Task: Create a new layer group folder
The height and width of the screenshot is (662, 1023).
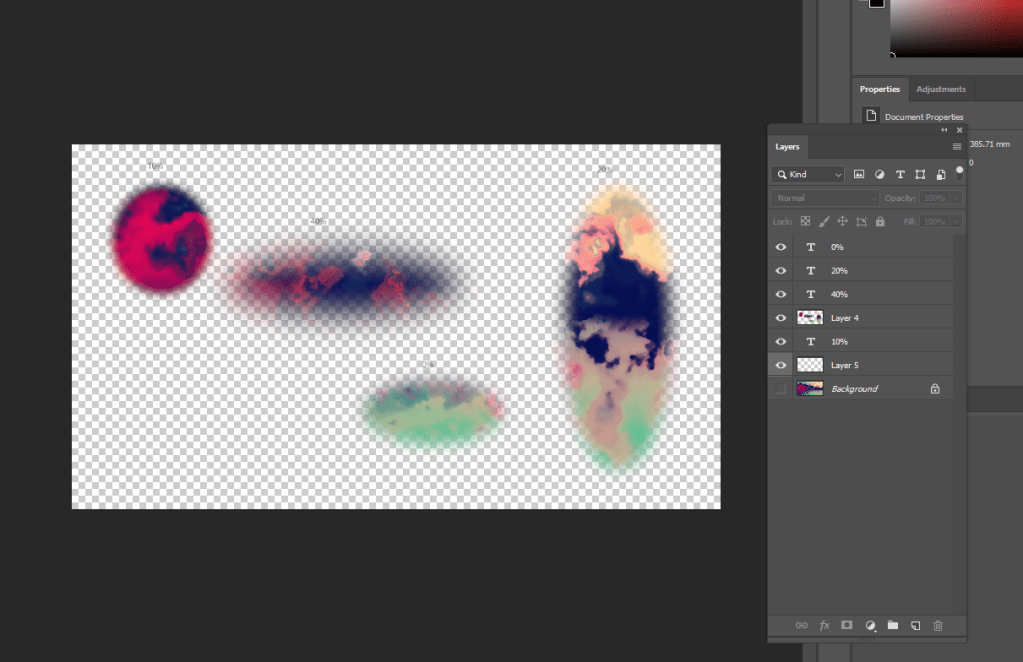Action: [x=893, y=625]
